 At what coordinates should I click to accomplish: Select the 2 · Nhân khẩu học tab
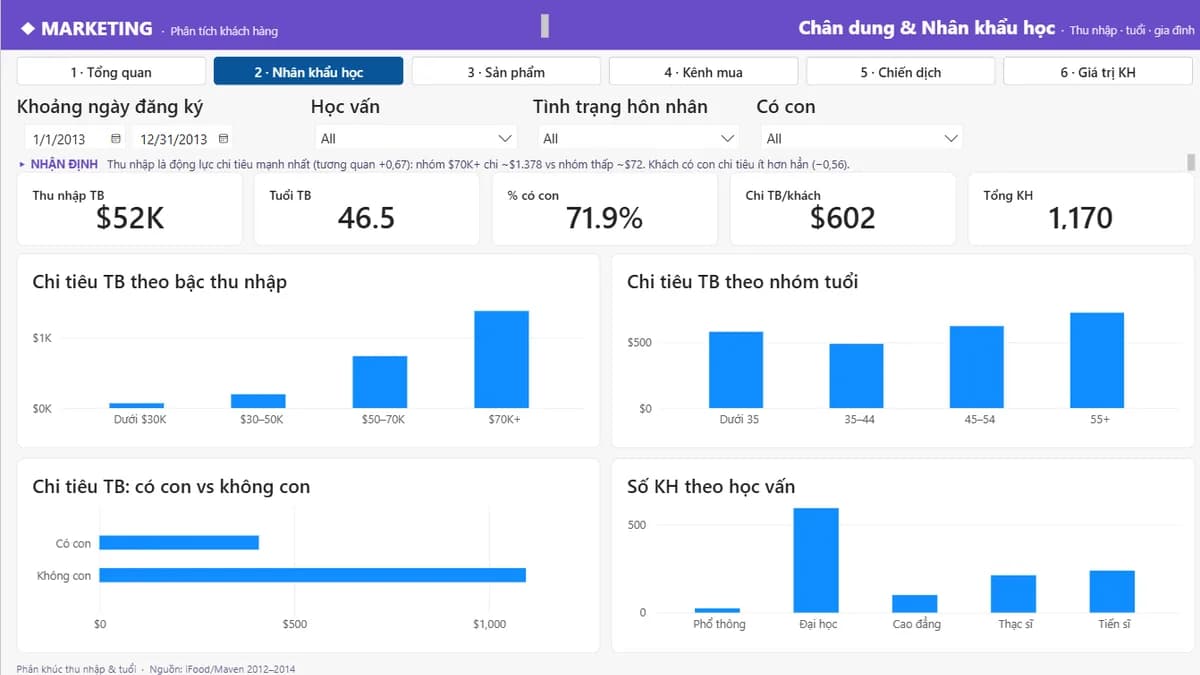(308, 72)
